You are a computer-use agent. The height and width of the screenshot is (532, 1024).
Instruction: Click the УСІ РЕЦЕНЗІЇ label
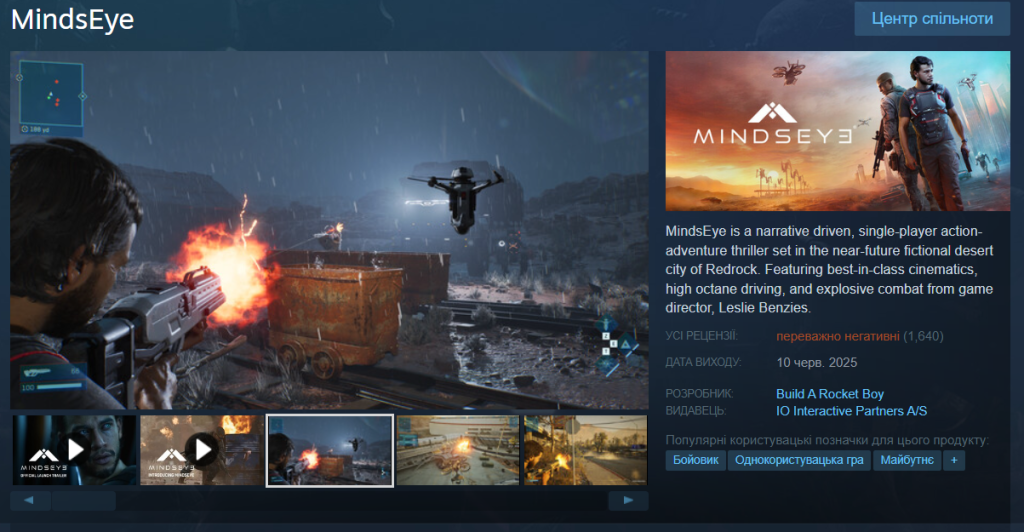coord(701,336)
